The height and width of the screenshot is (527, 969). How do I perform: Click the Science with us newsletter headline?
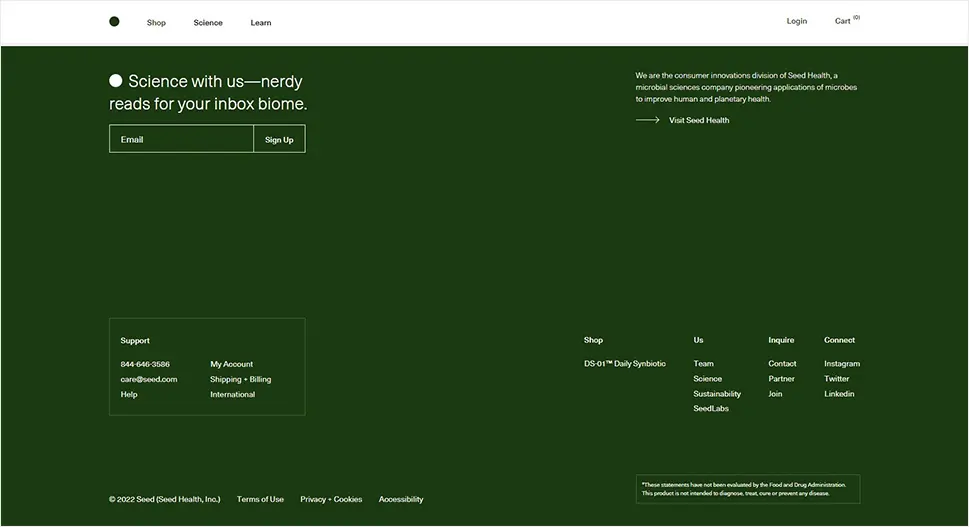click(x=208, y=93)
